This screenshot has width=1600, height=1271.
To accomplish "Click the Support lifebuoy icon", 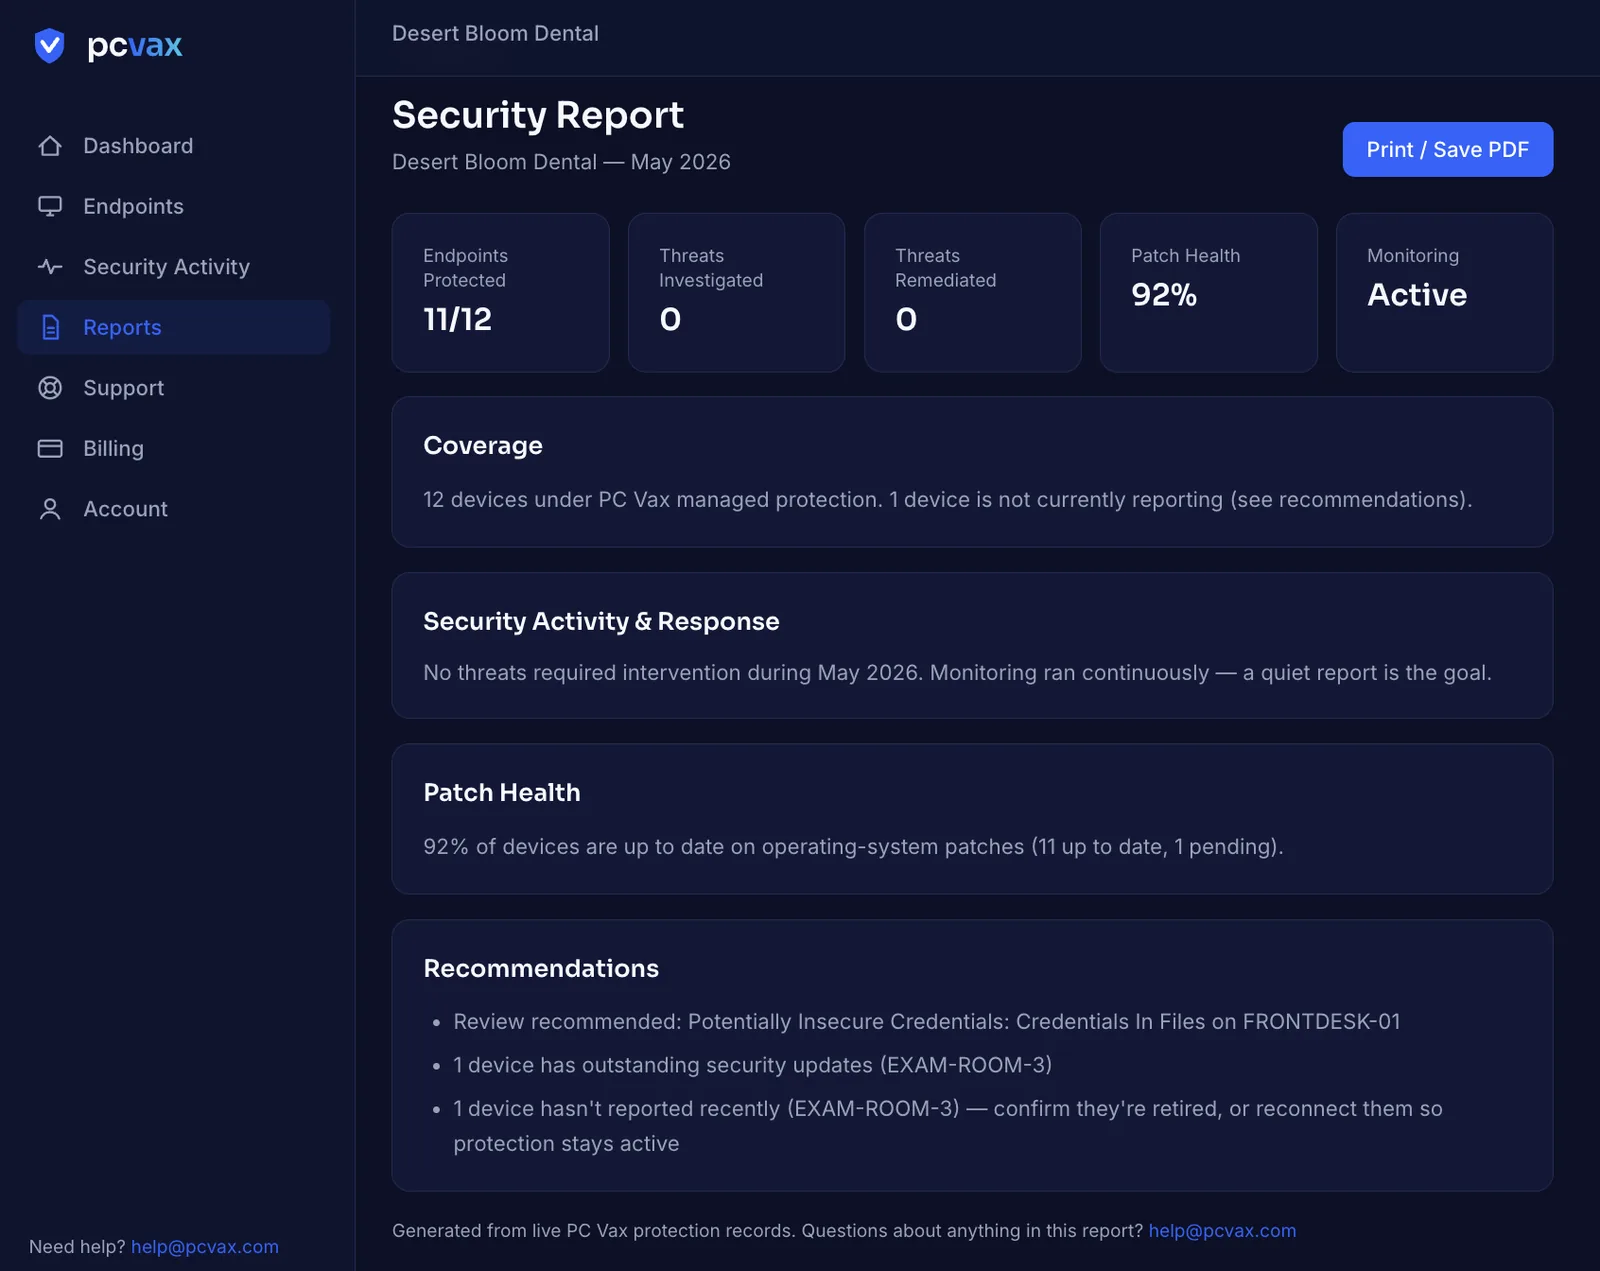I will [x=50, y=388].
